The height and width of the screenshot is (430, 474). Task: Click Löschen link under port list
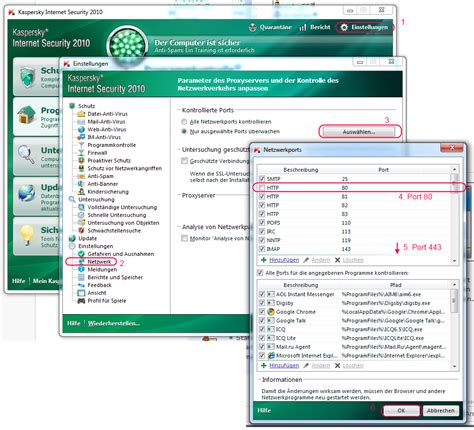(x=353, y=260)
